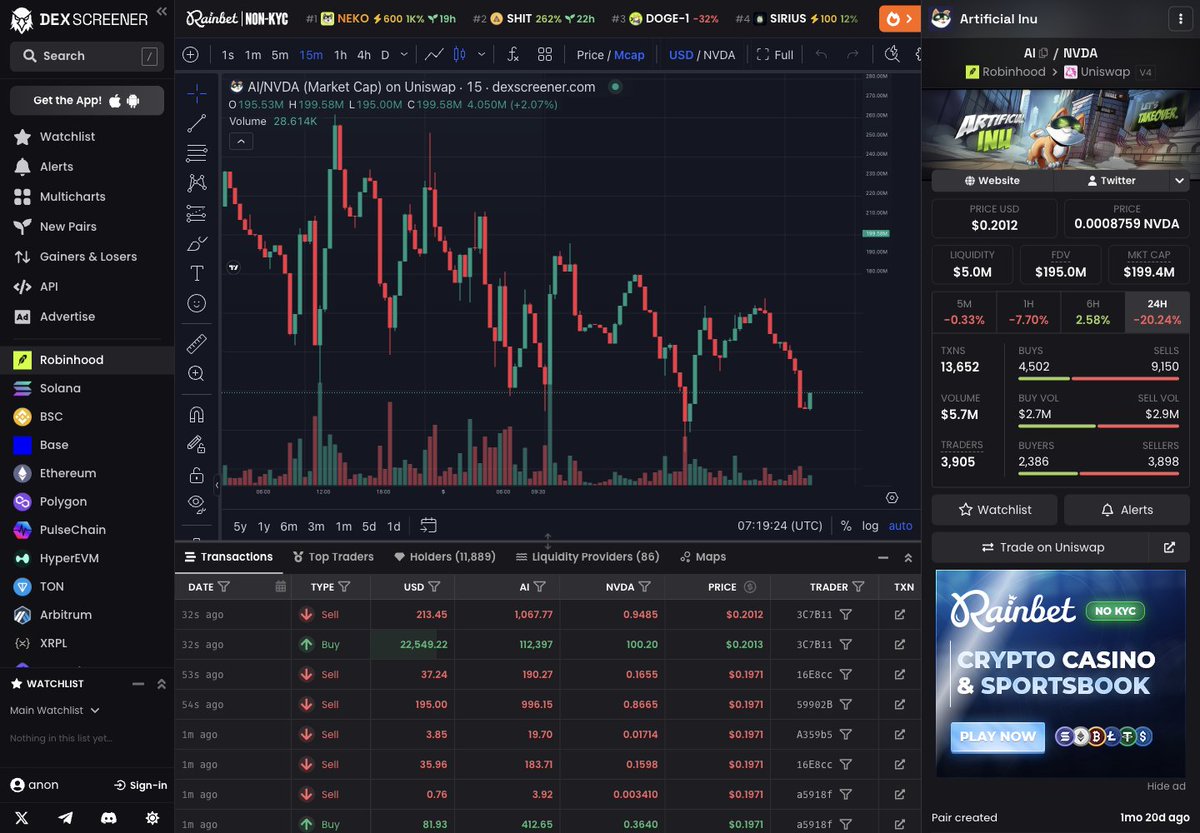Image resolution: width=1200 pixels, height=833 pixels.
Task: Switch to Top Traders tab
Action: [333, 557]
